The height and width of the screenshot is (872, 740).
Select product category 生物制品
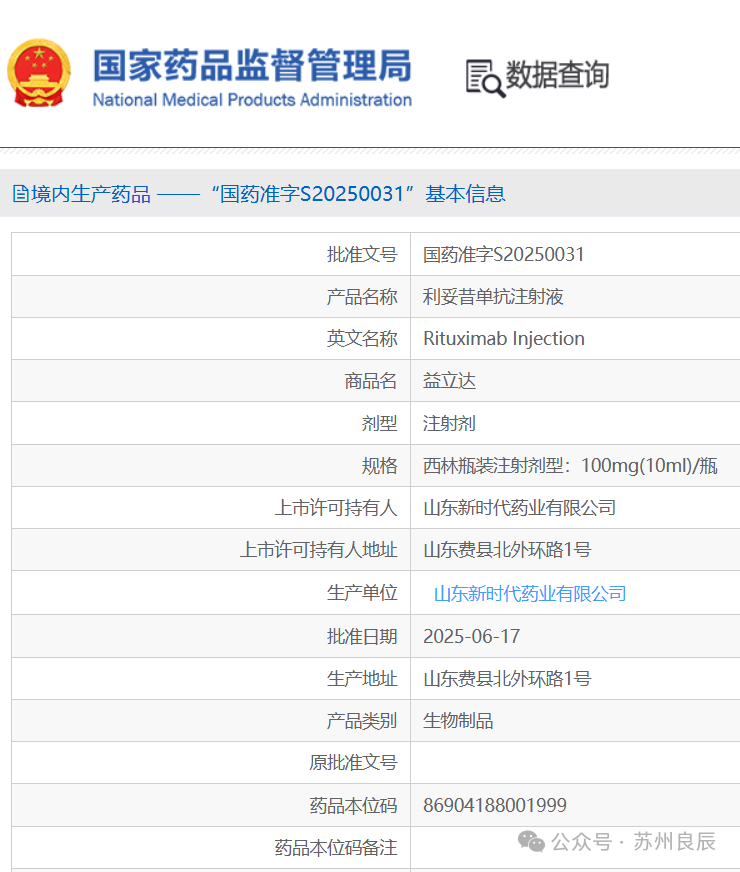[x=458, y=721]
